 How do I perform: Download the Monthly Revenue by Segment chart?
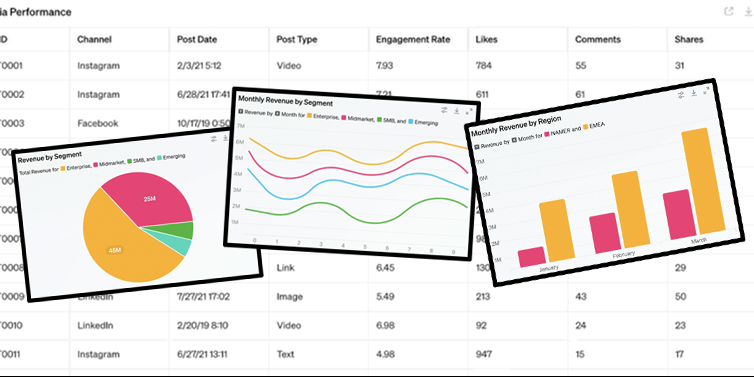click(457, 111)
